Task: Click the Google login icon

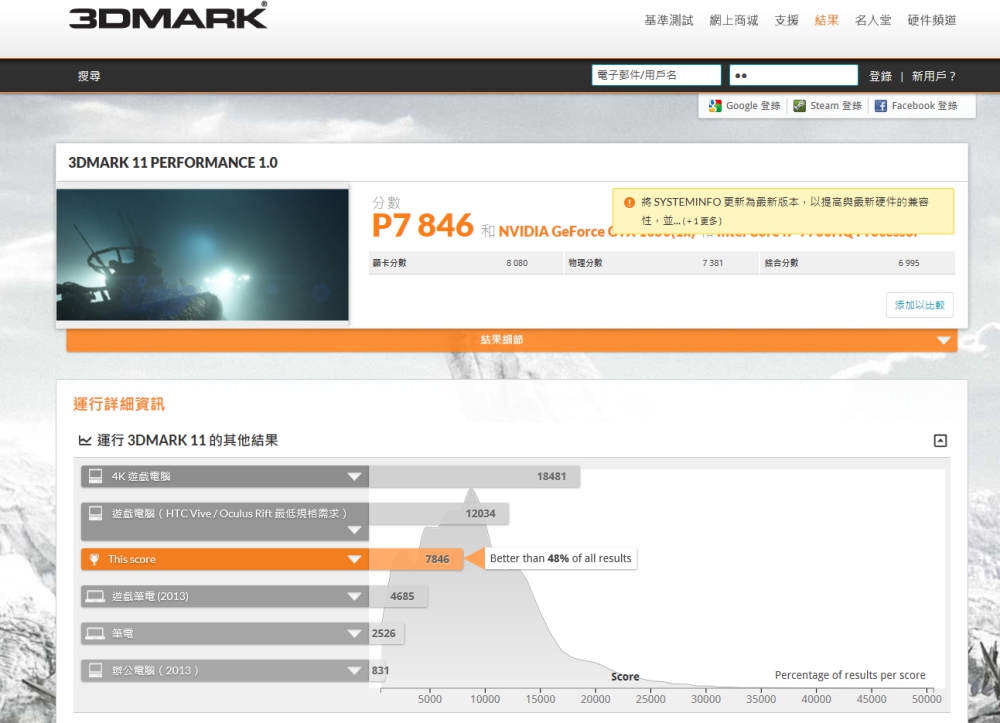Action: (715, 106)
